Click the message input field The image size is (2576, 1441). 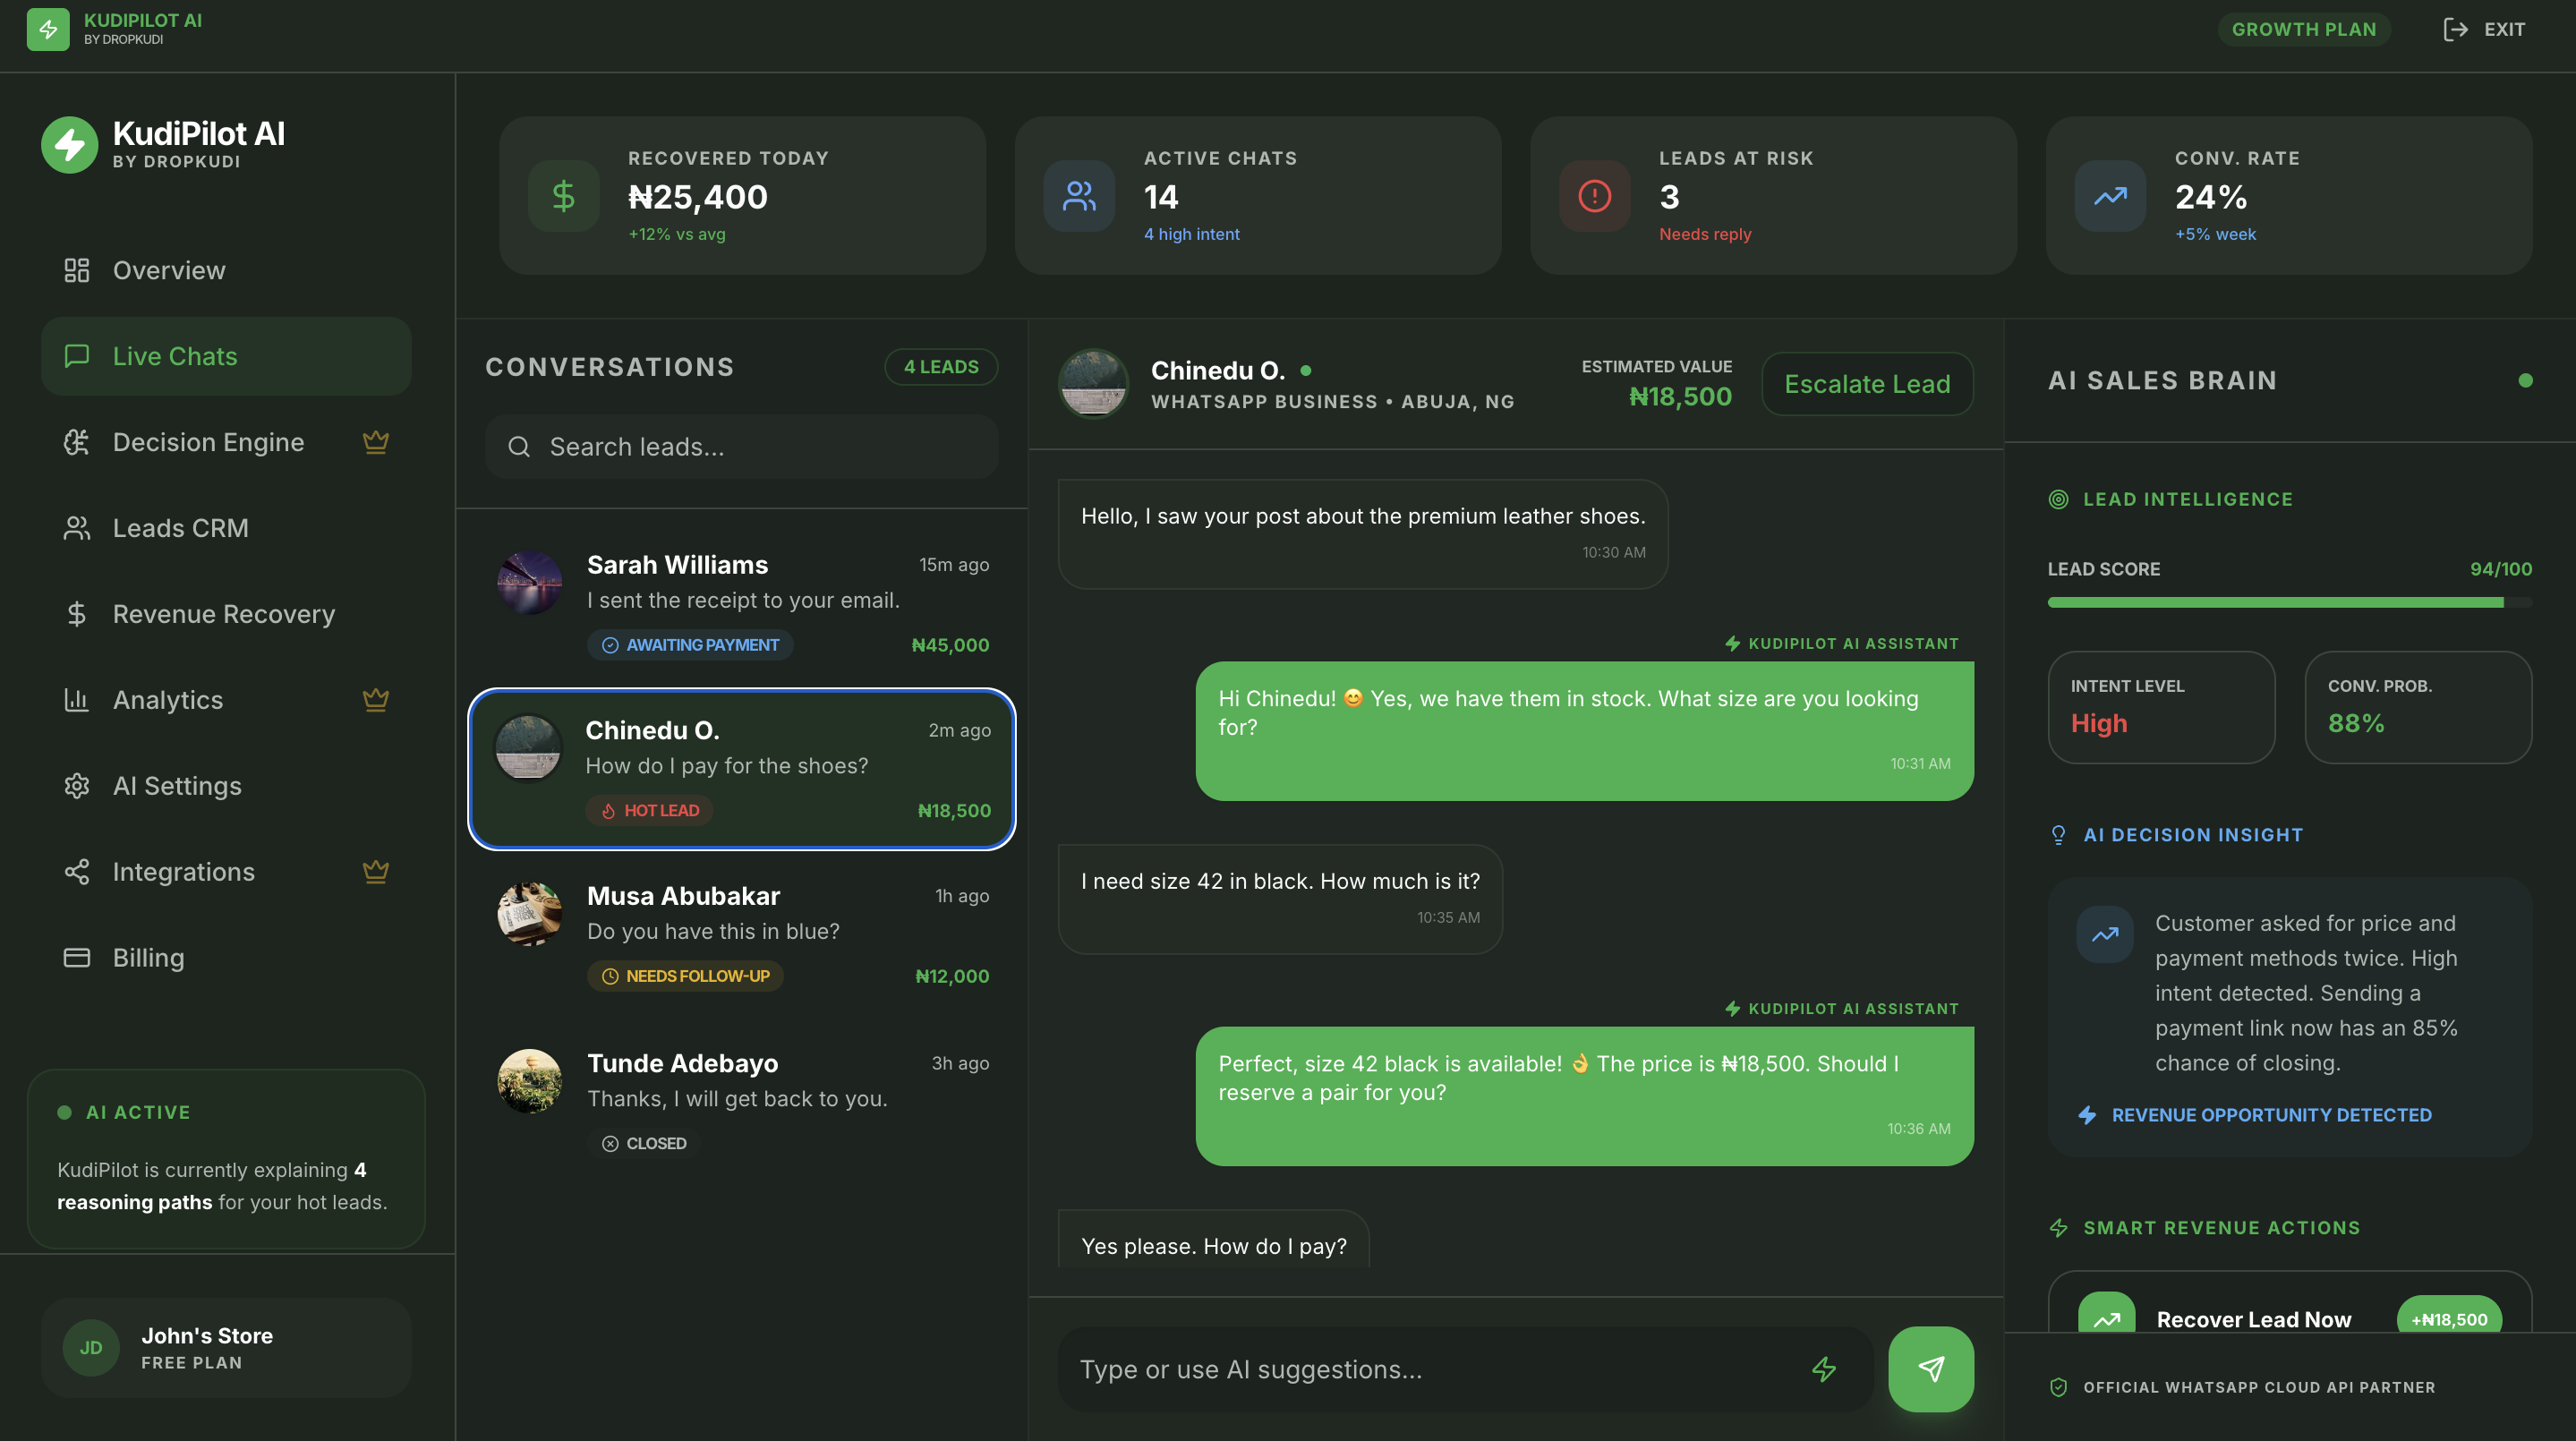[x=1465, y=1369]
